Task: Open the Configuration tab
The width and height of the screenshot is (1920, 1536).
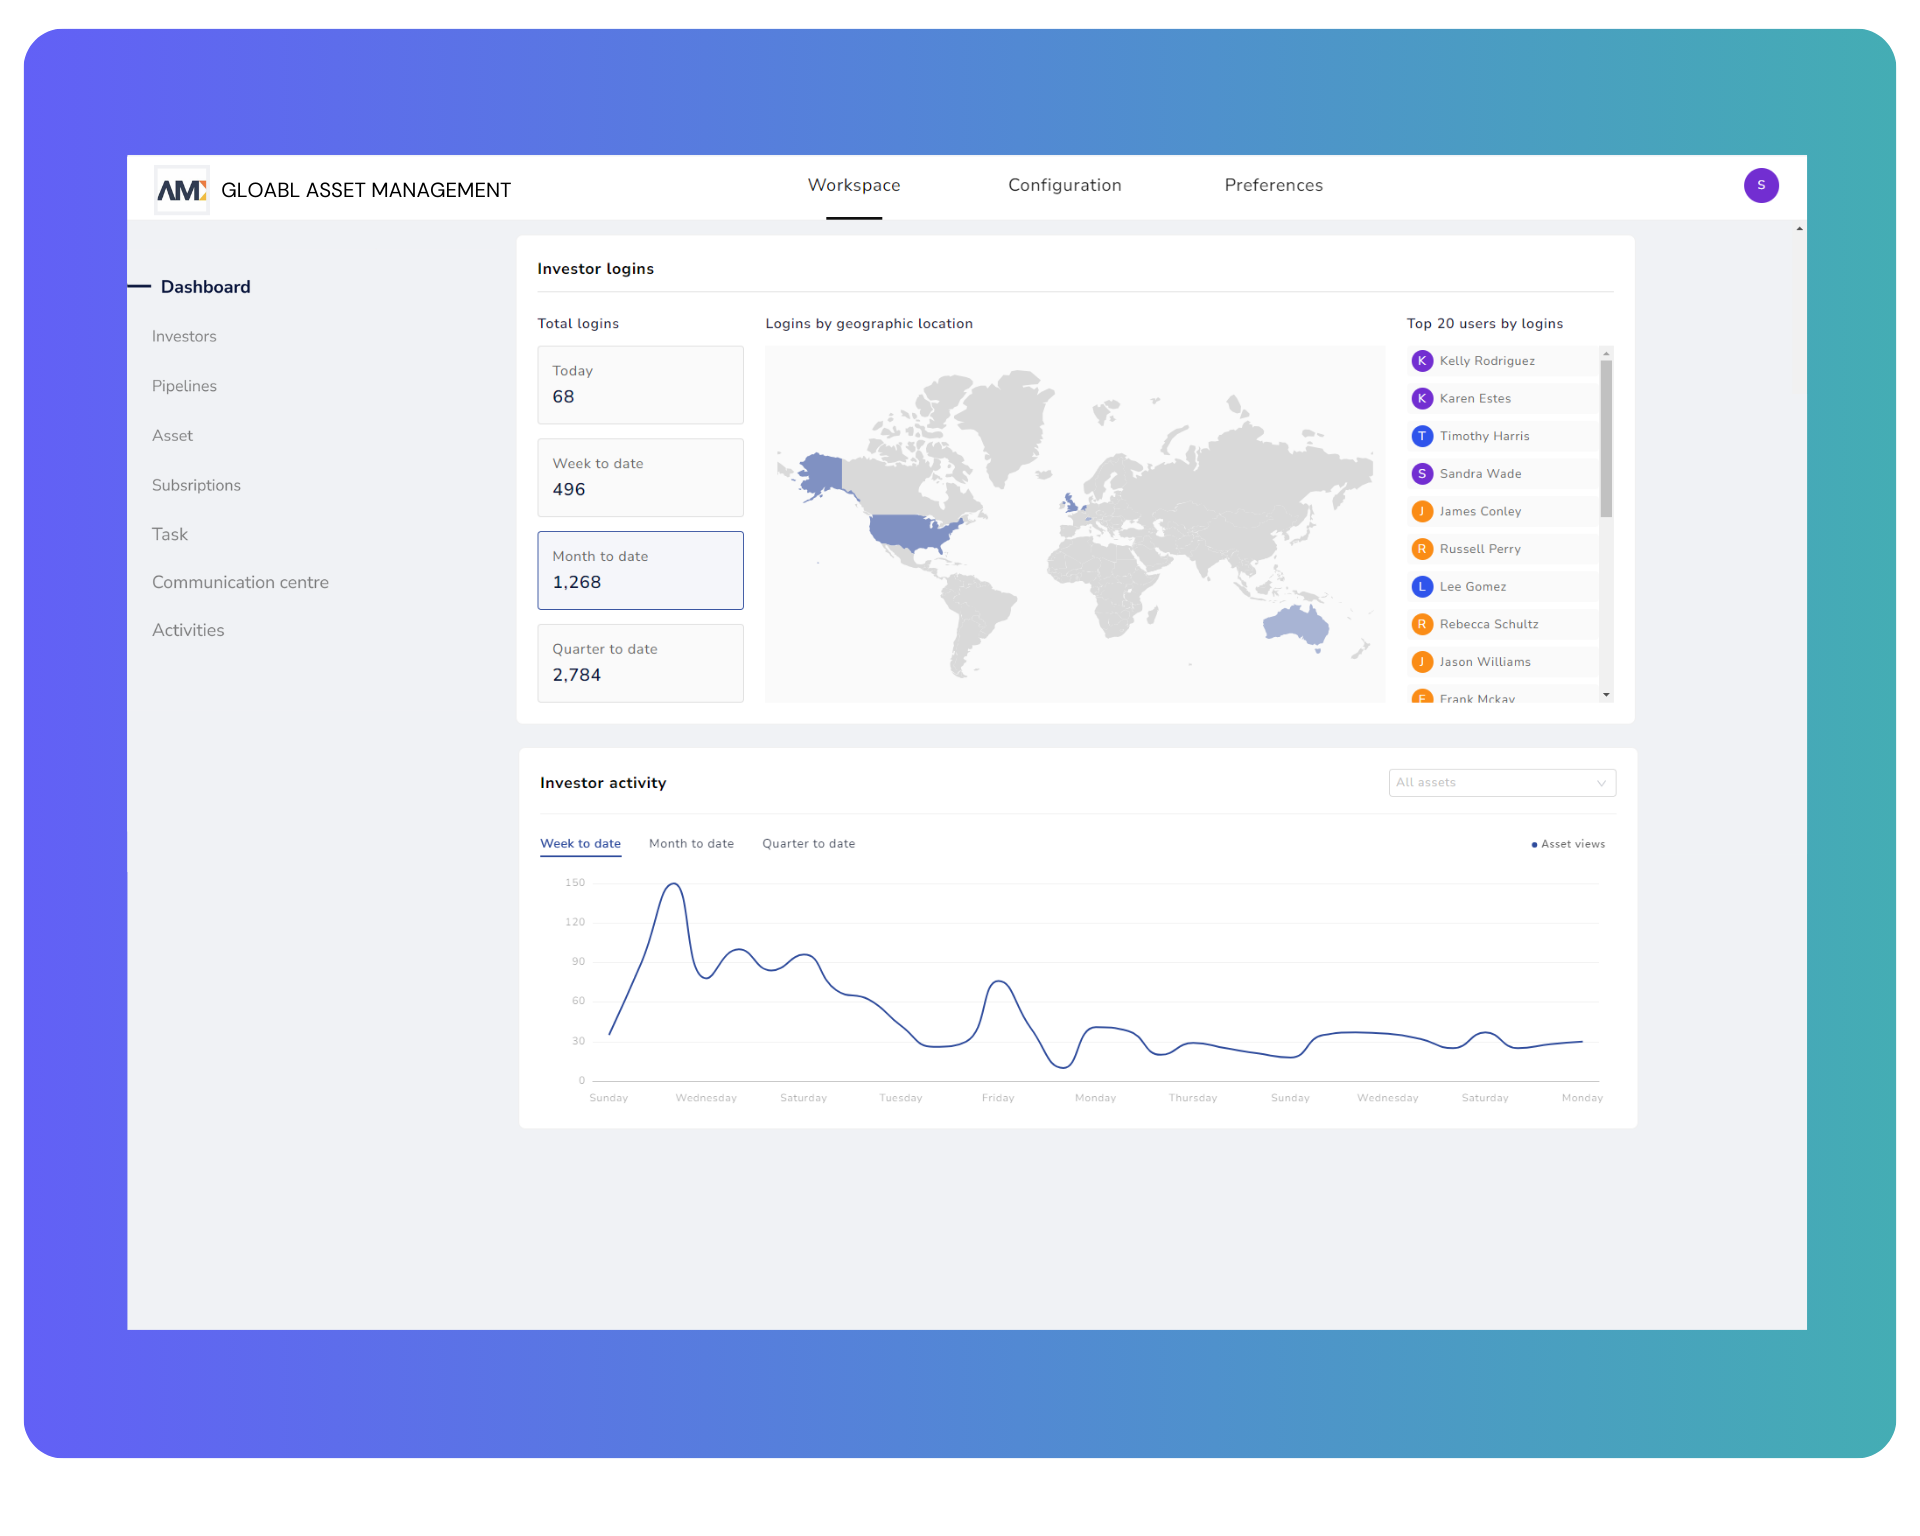Action: [x=1065, y=185]
